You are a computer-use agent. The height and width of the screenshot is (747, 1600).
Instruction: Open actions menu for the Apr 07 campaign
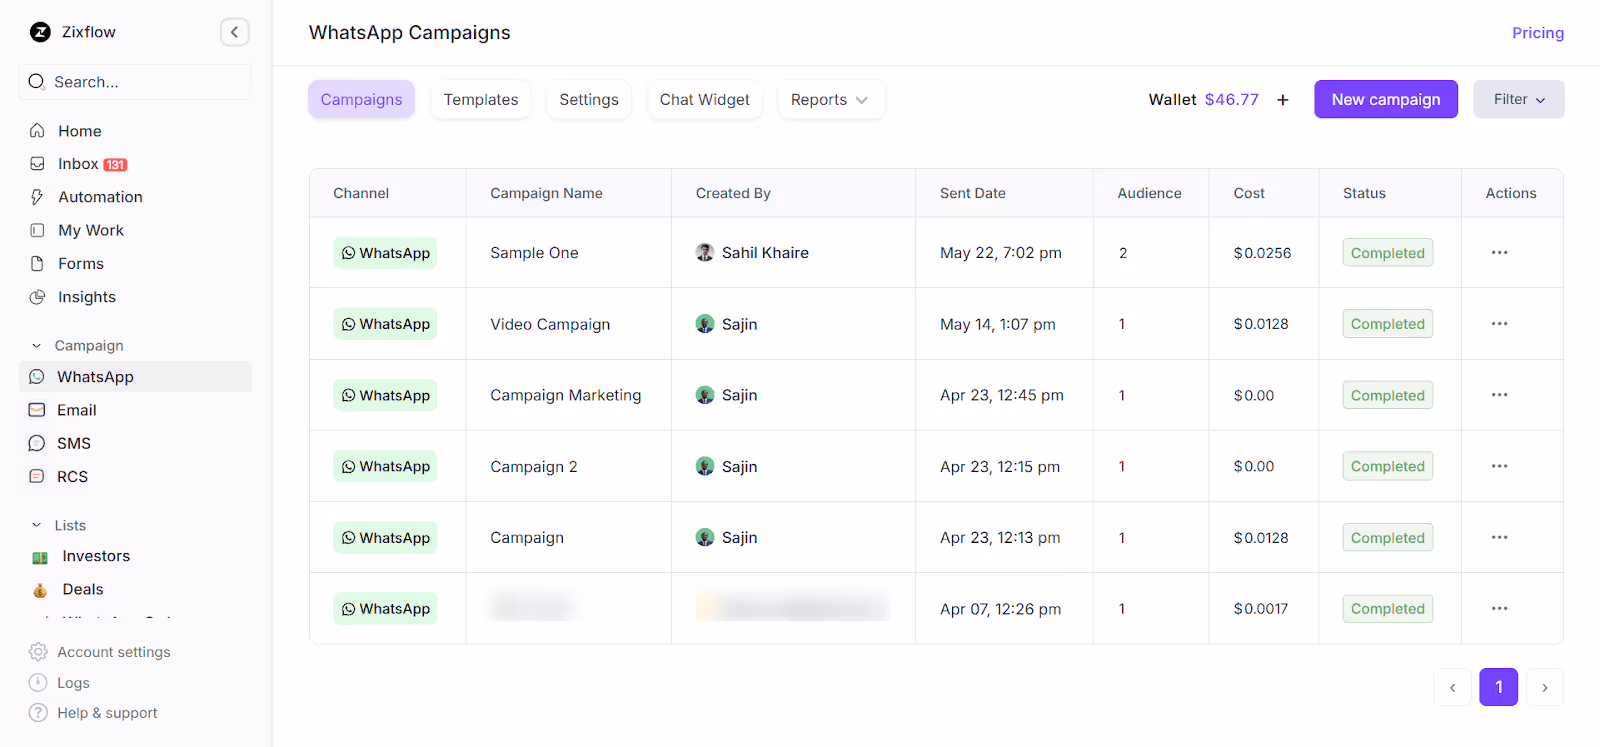click(1499, 609)
